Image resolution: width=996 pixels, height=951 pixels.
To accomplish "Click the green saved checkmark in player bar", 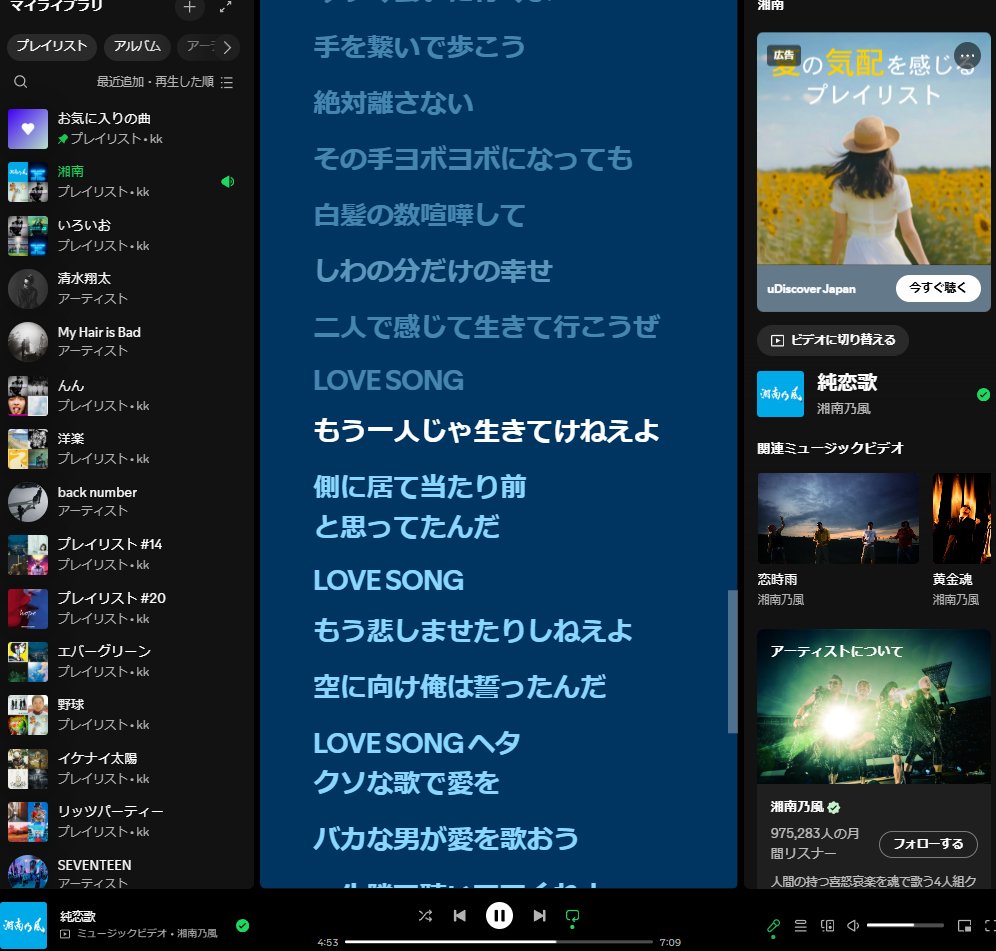I will pyautogui.click(x=242, y=926).
